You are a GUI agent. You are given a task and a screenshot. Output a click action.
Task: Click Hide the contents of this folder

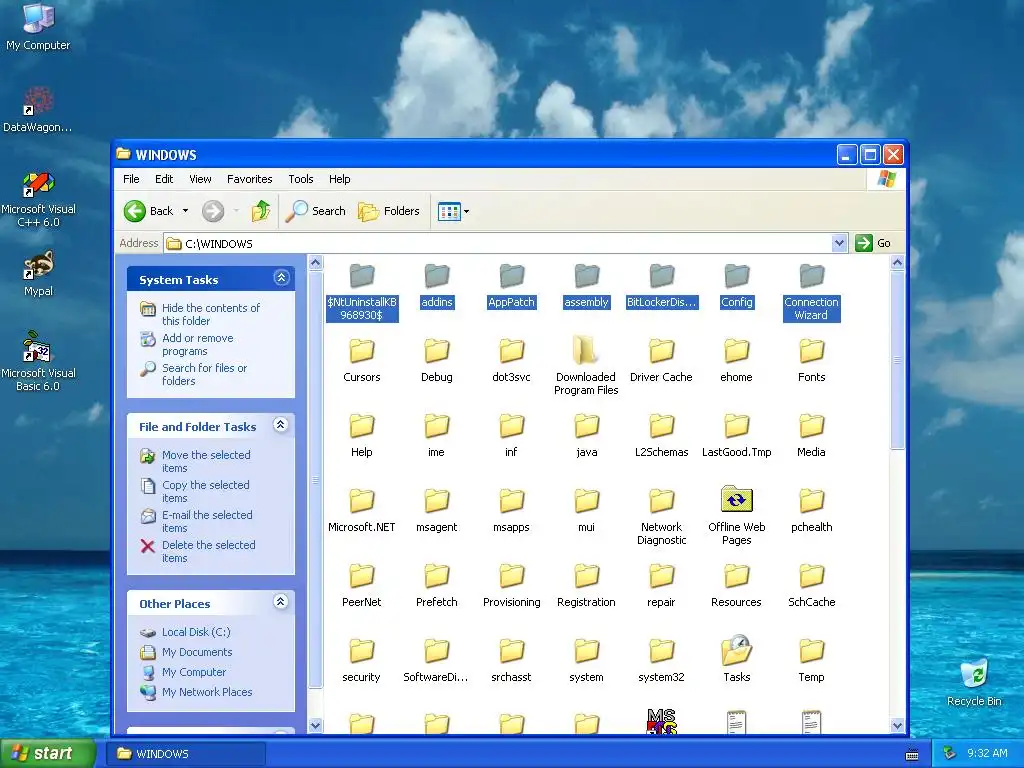click(210, 314)
